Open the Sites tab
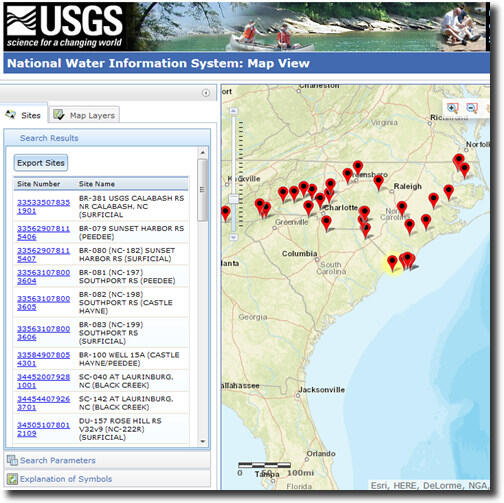Screen dimensions: 504x503 pos(24,115)
